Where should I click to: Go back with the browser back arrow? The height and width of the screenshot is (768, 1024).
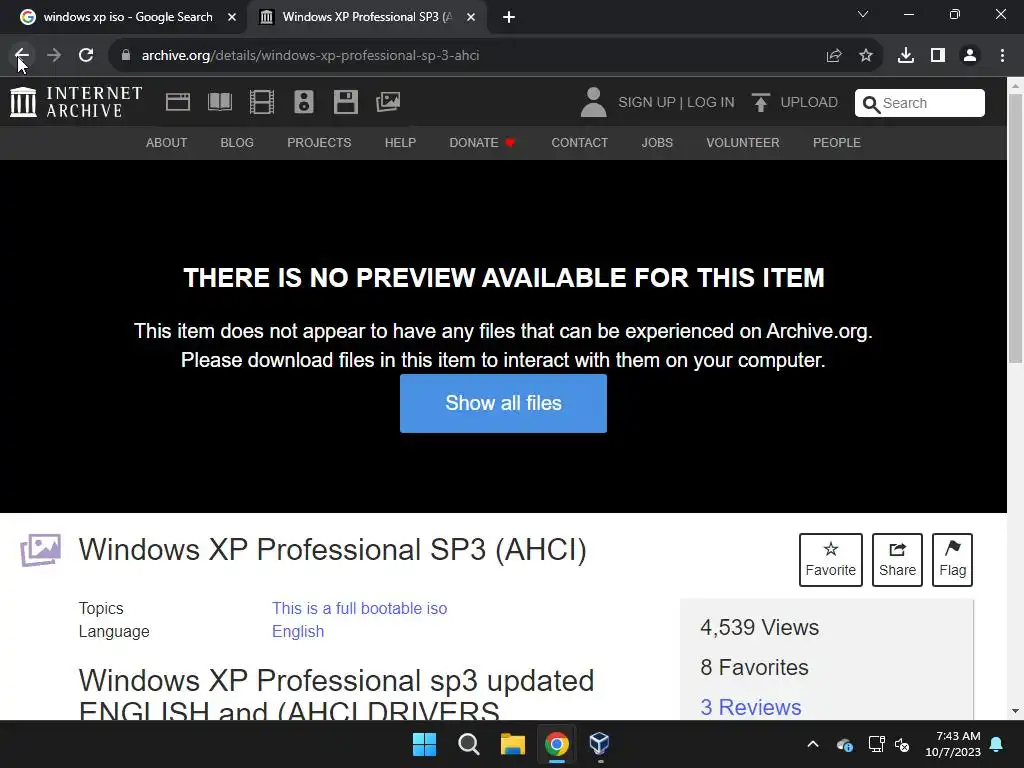22,56
